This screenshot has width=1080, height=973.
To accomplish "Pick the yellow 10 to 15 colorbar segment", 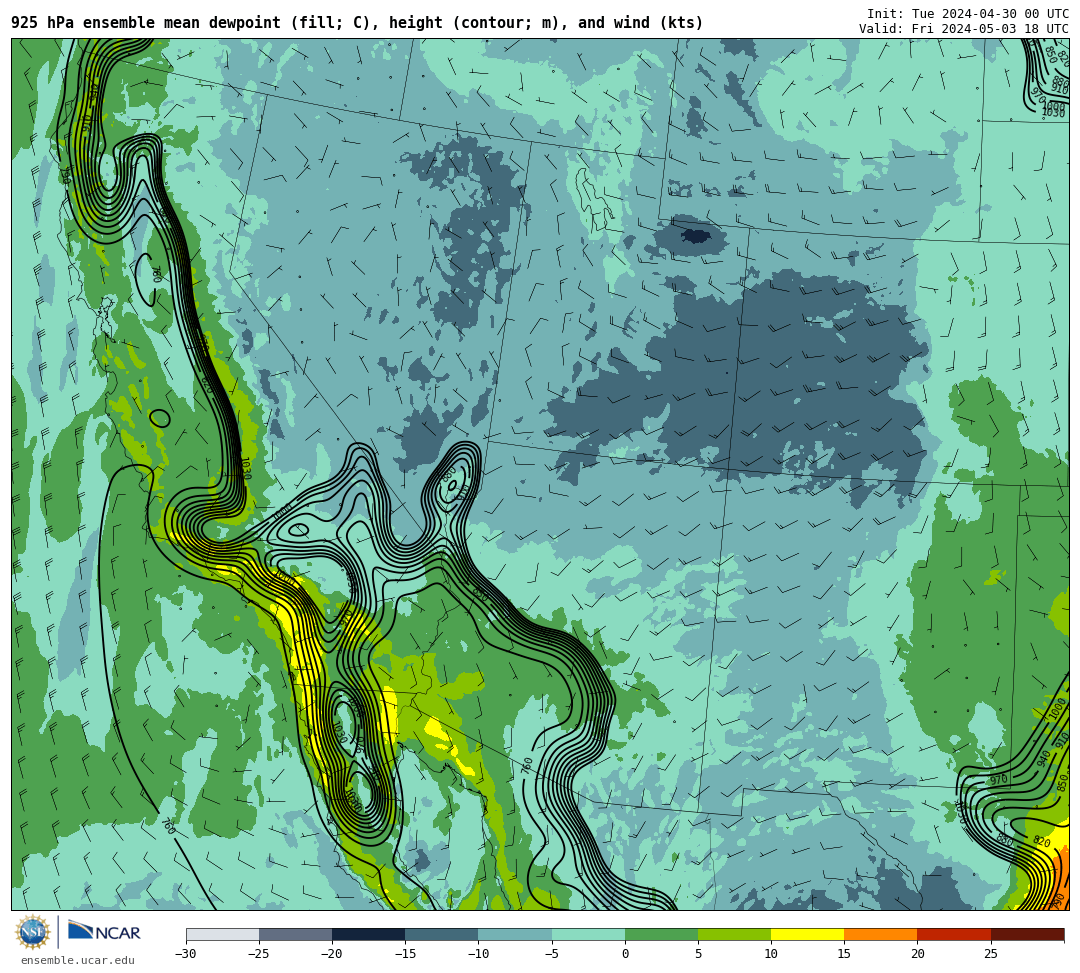I will 807,934.
